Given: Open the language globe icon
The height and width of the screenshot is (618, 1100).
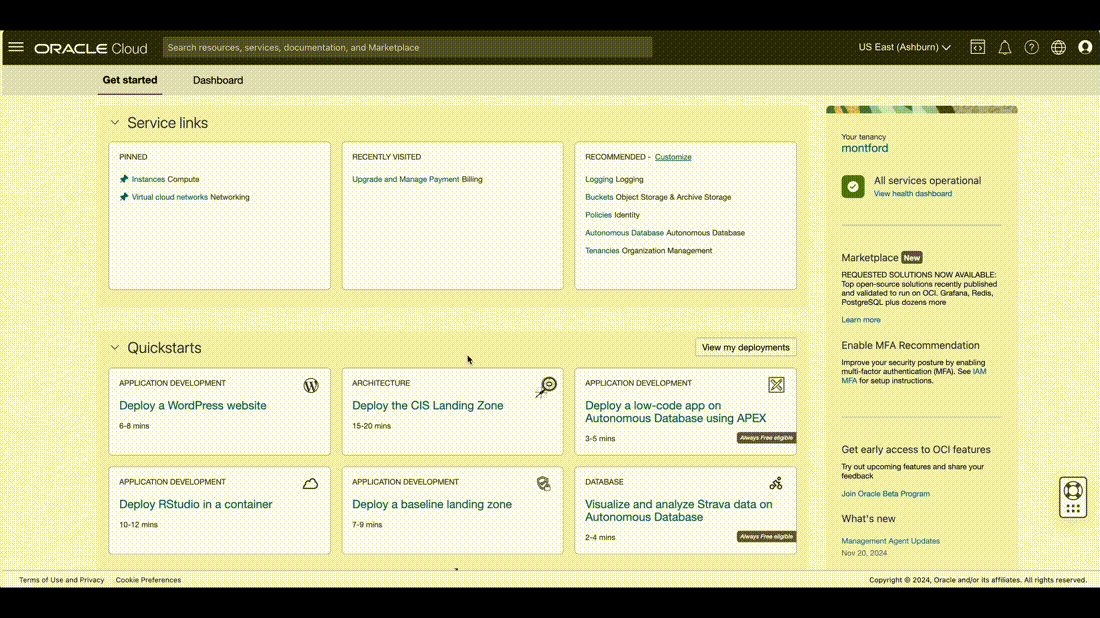Looking at the screenshot, I should (1058, 47).
